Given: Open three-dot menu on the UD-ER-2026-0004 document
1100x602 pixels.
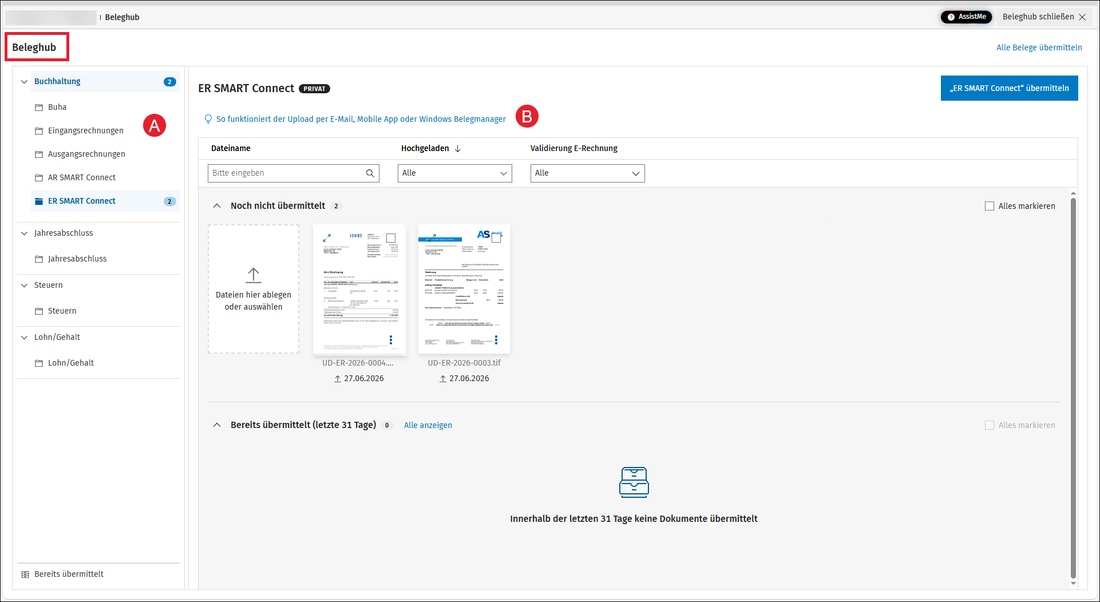Looking at the screenshot, I should coord(391,340).
